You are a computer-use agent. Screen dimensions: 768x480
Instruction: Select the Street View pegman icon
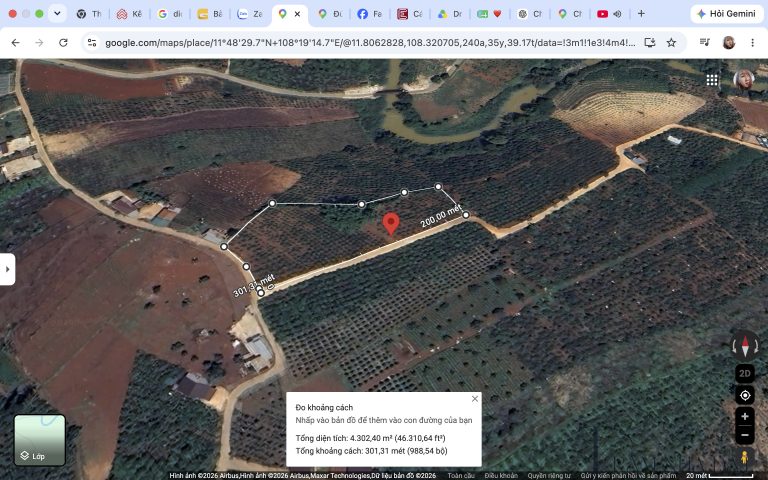(744, 457)
